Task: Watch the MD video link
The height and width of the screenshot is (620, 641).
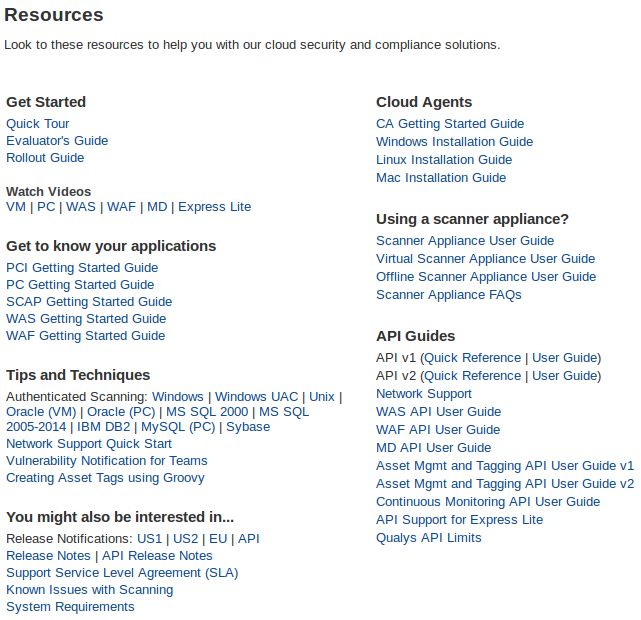Action: point(157,207)
